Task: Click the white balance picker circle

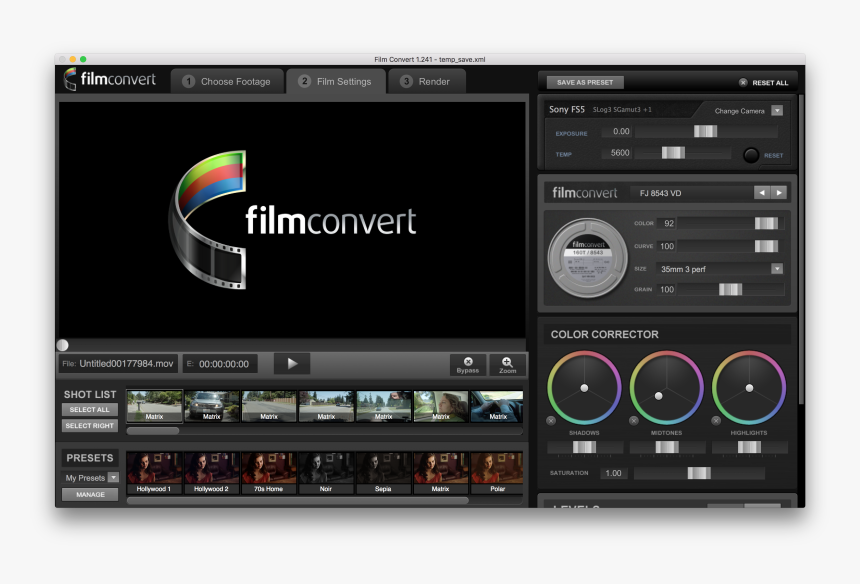Action: click(751, 155)
